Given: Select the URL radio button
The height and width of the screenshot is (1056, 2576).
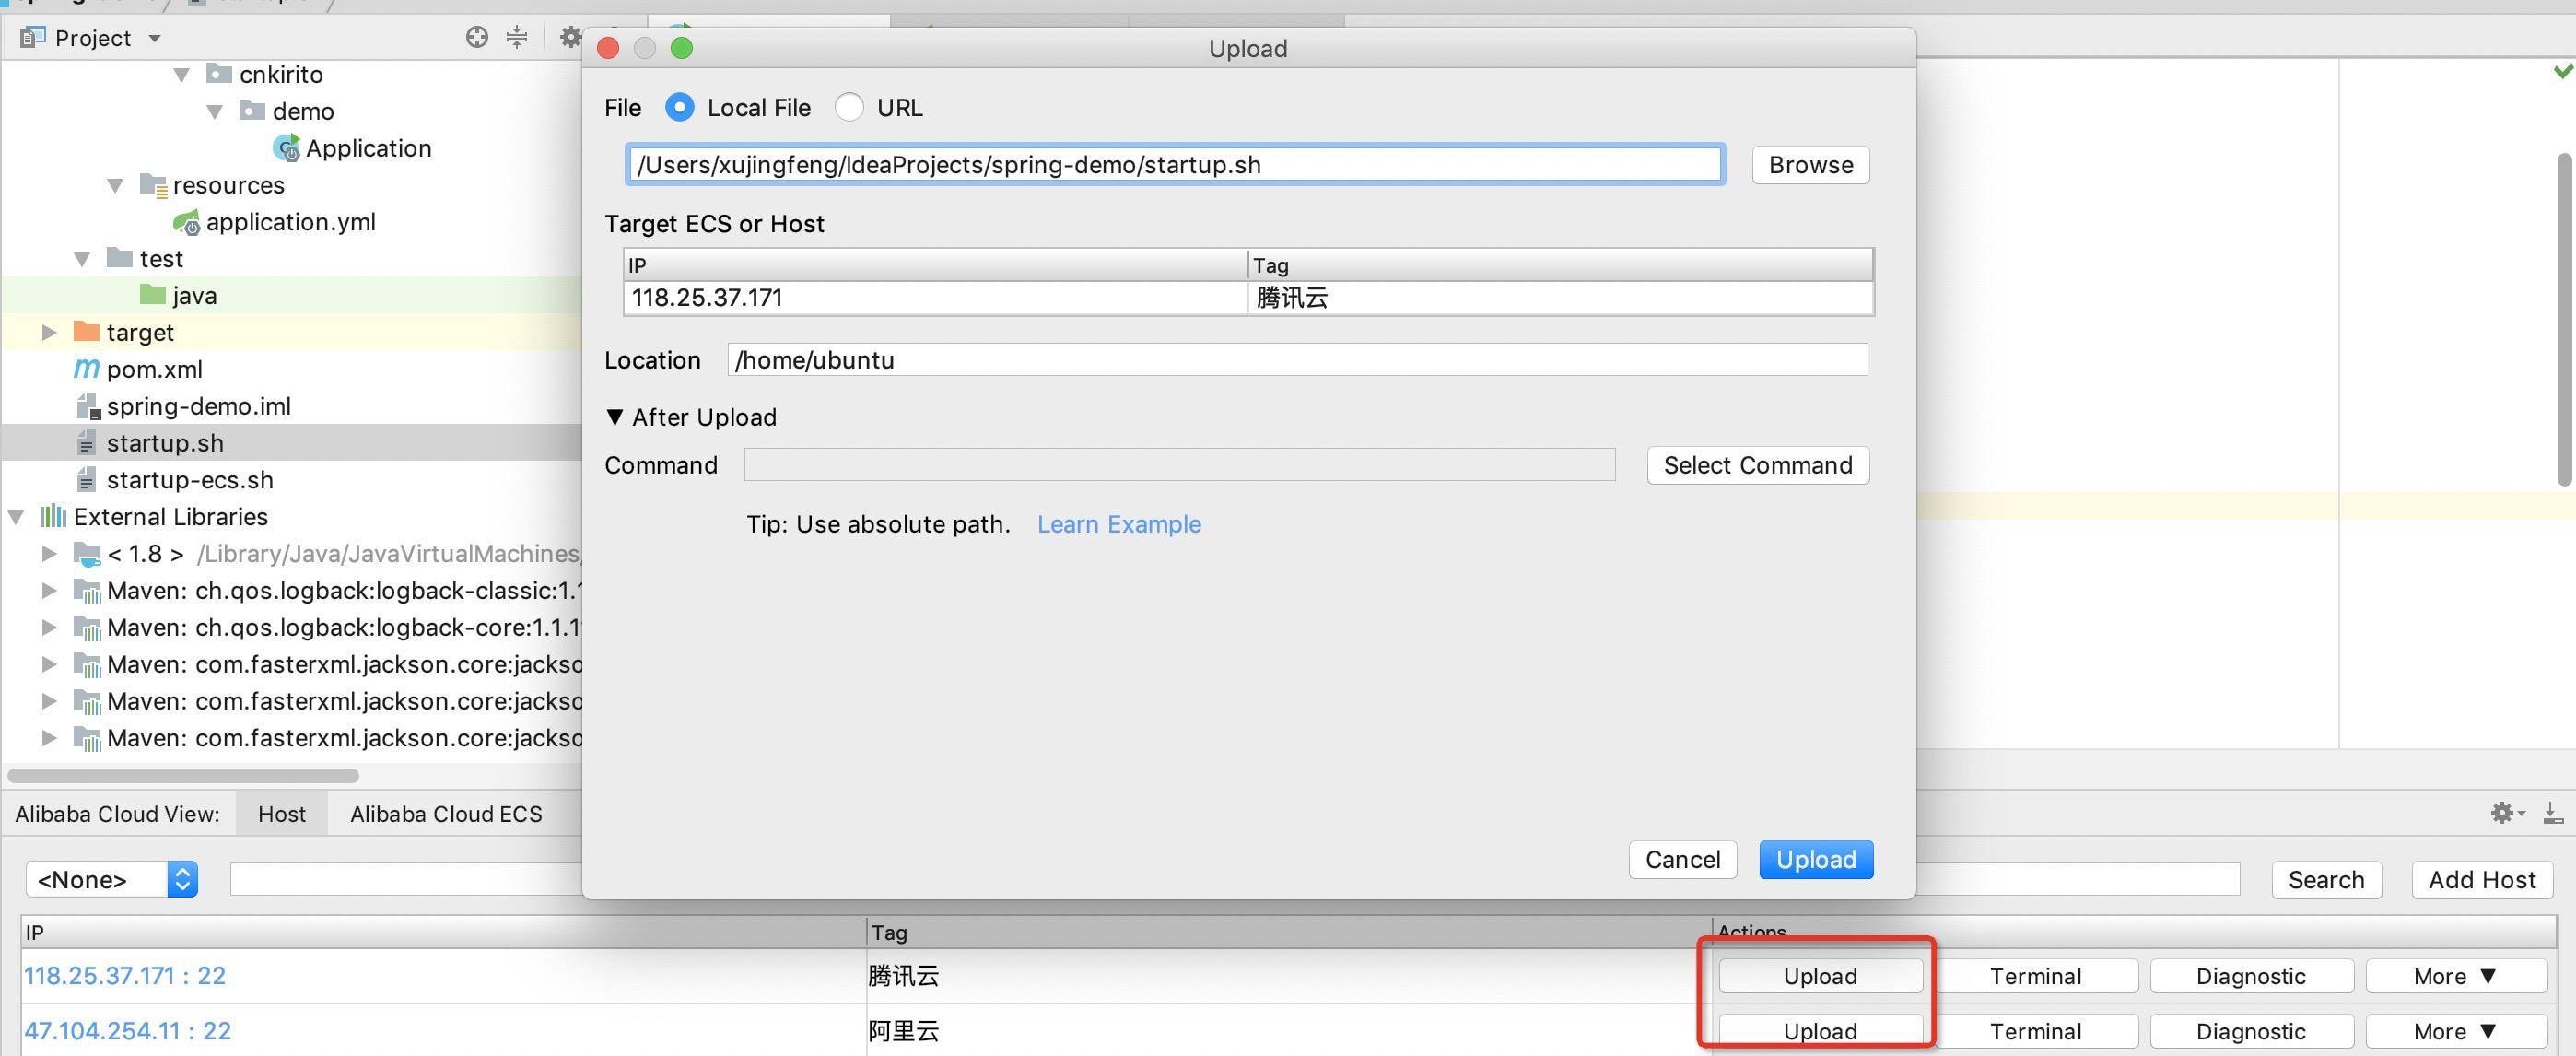Looking at the screenshot, I should (849, 107).
